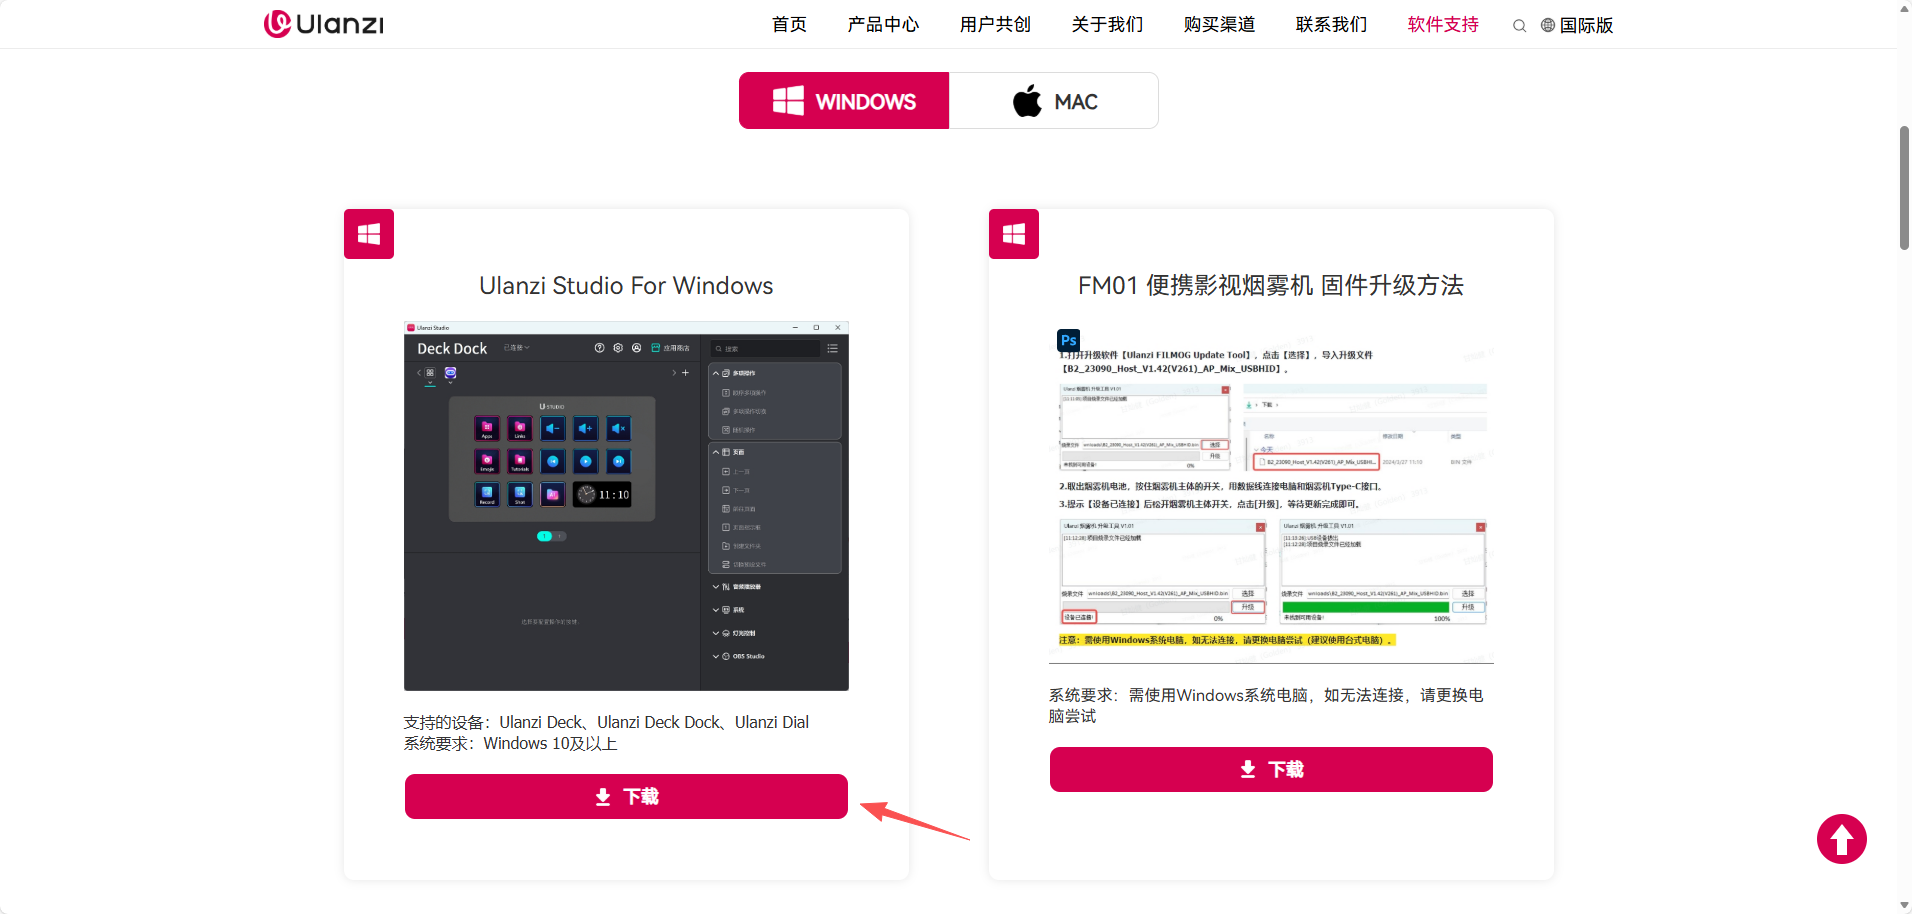This screenshot has height=914, width=1912.
Task: Click the back-to-top arrow button
Action: pyautogui.click(x=1841, y=839)
